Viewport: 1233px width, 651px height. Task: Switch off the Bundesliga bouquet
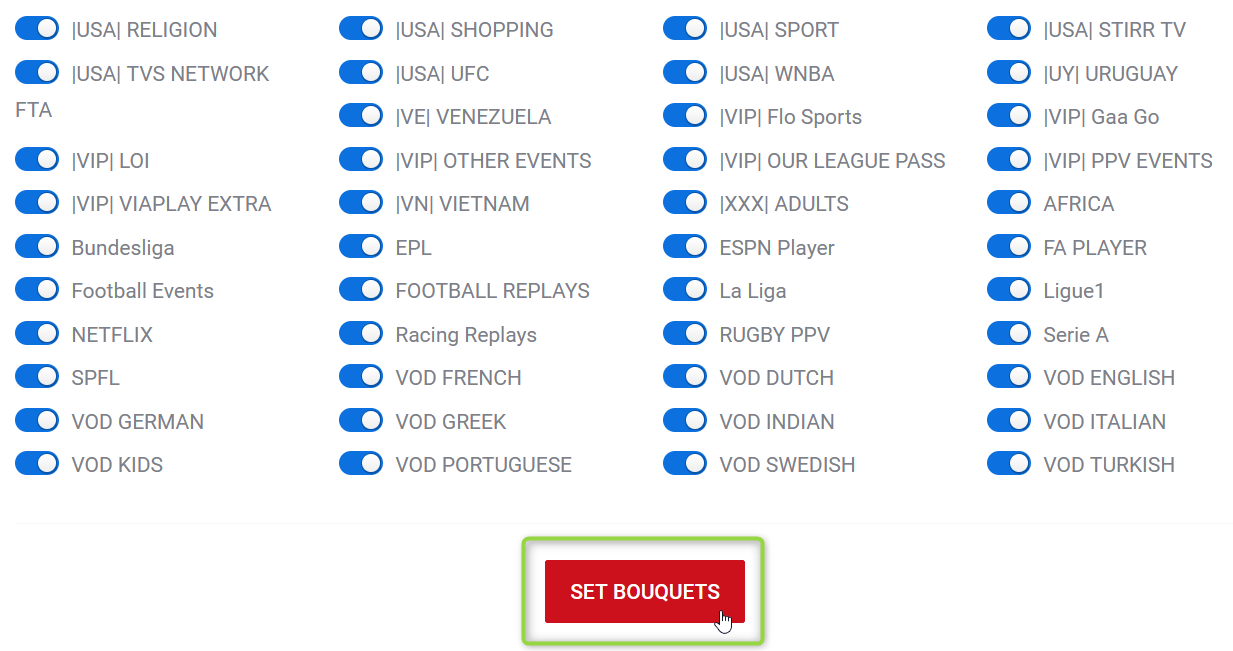pos(37,247)
